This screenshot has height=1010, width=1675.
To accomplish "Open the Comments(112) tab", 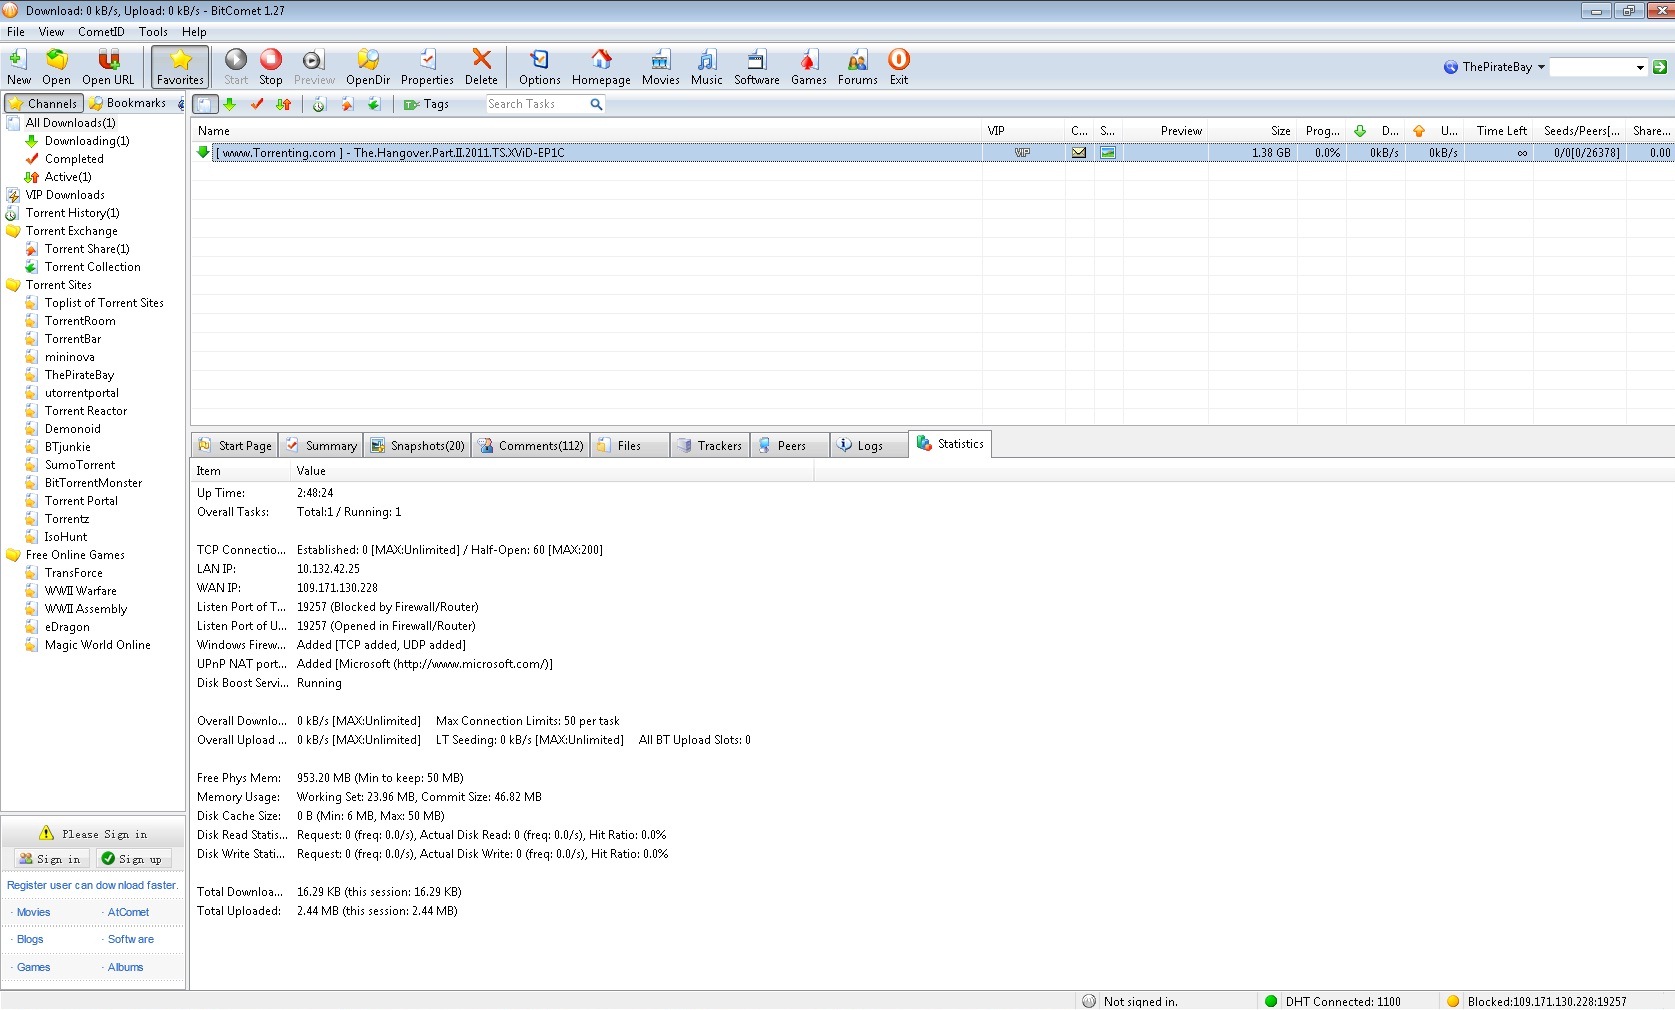I will (531, 446).
